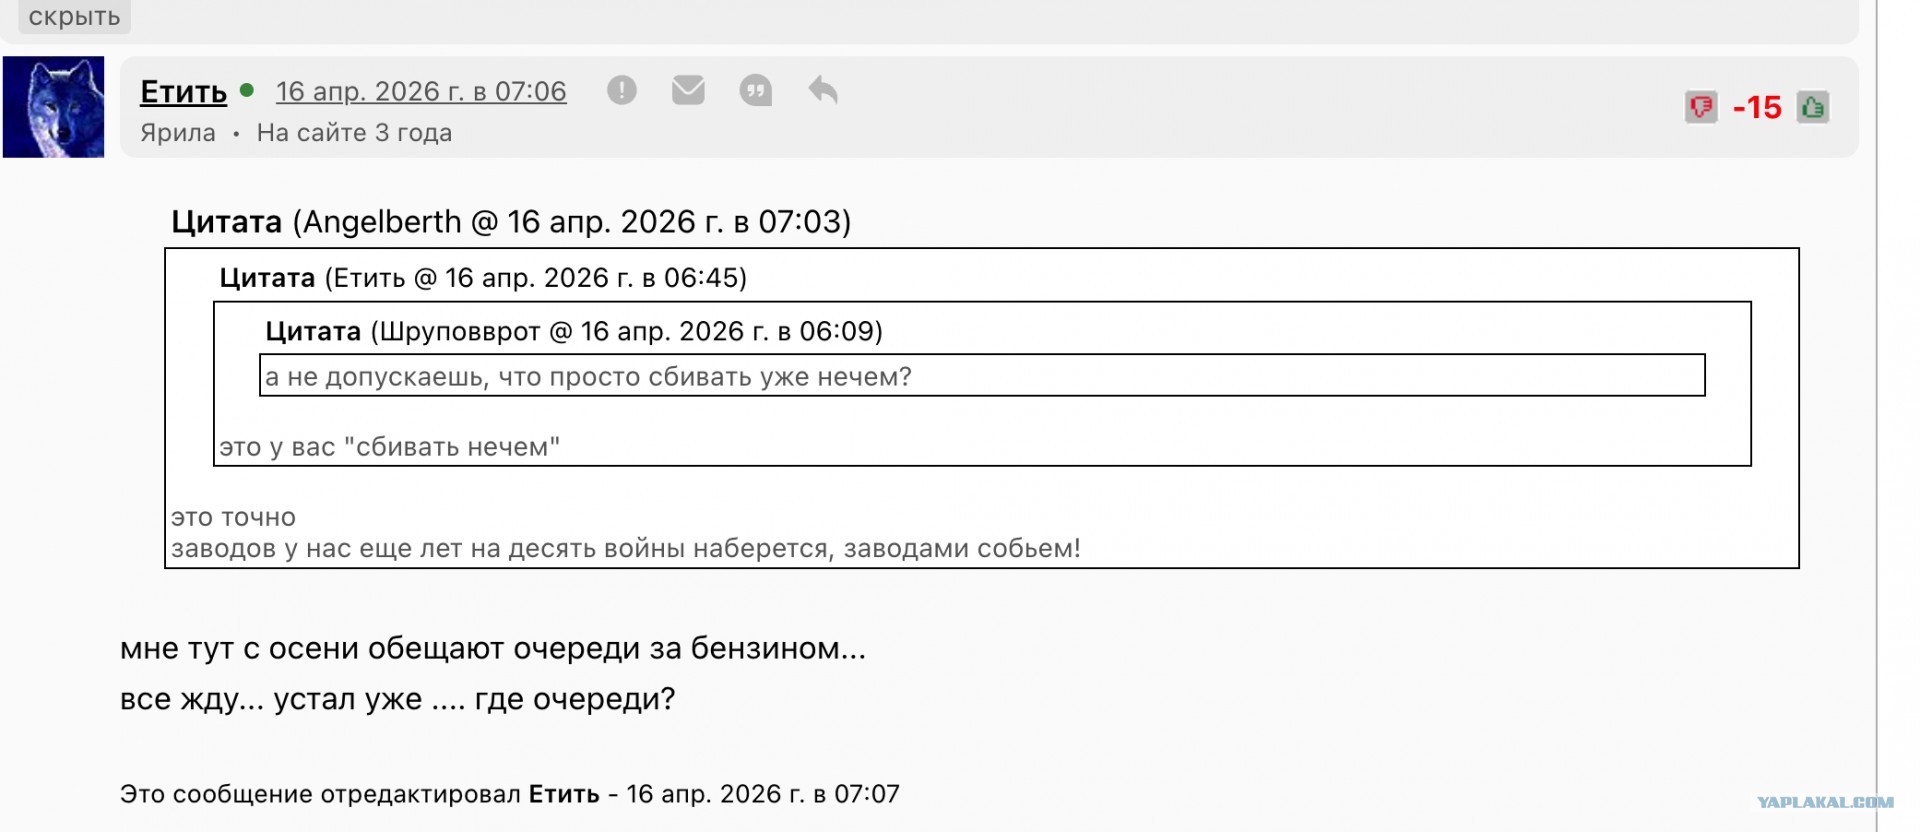The image size is (1920, 832).
Task: Click the quote header Етить 06:45
Action: click(483, 278)
